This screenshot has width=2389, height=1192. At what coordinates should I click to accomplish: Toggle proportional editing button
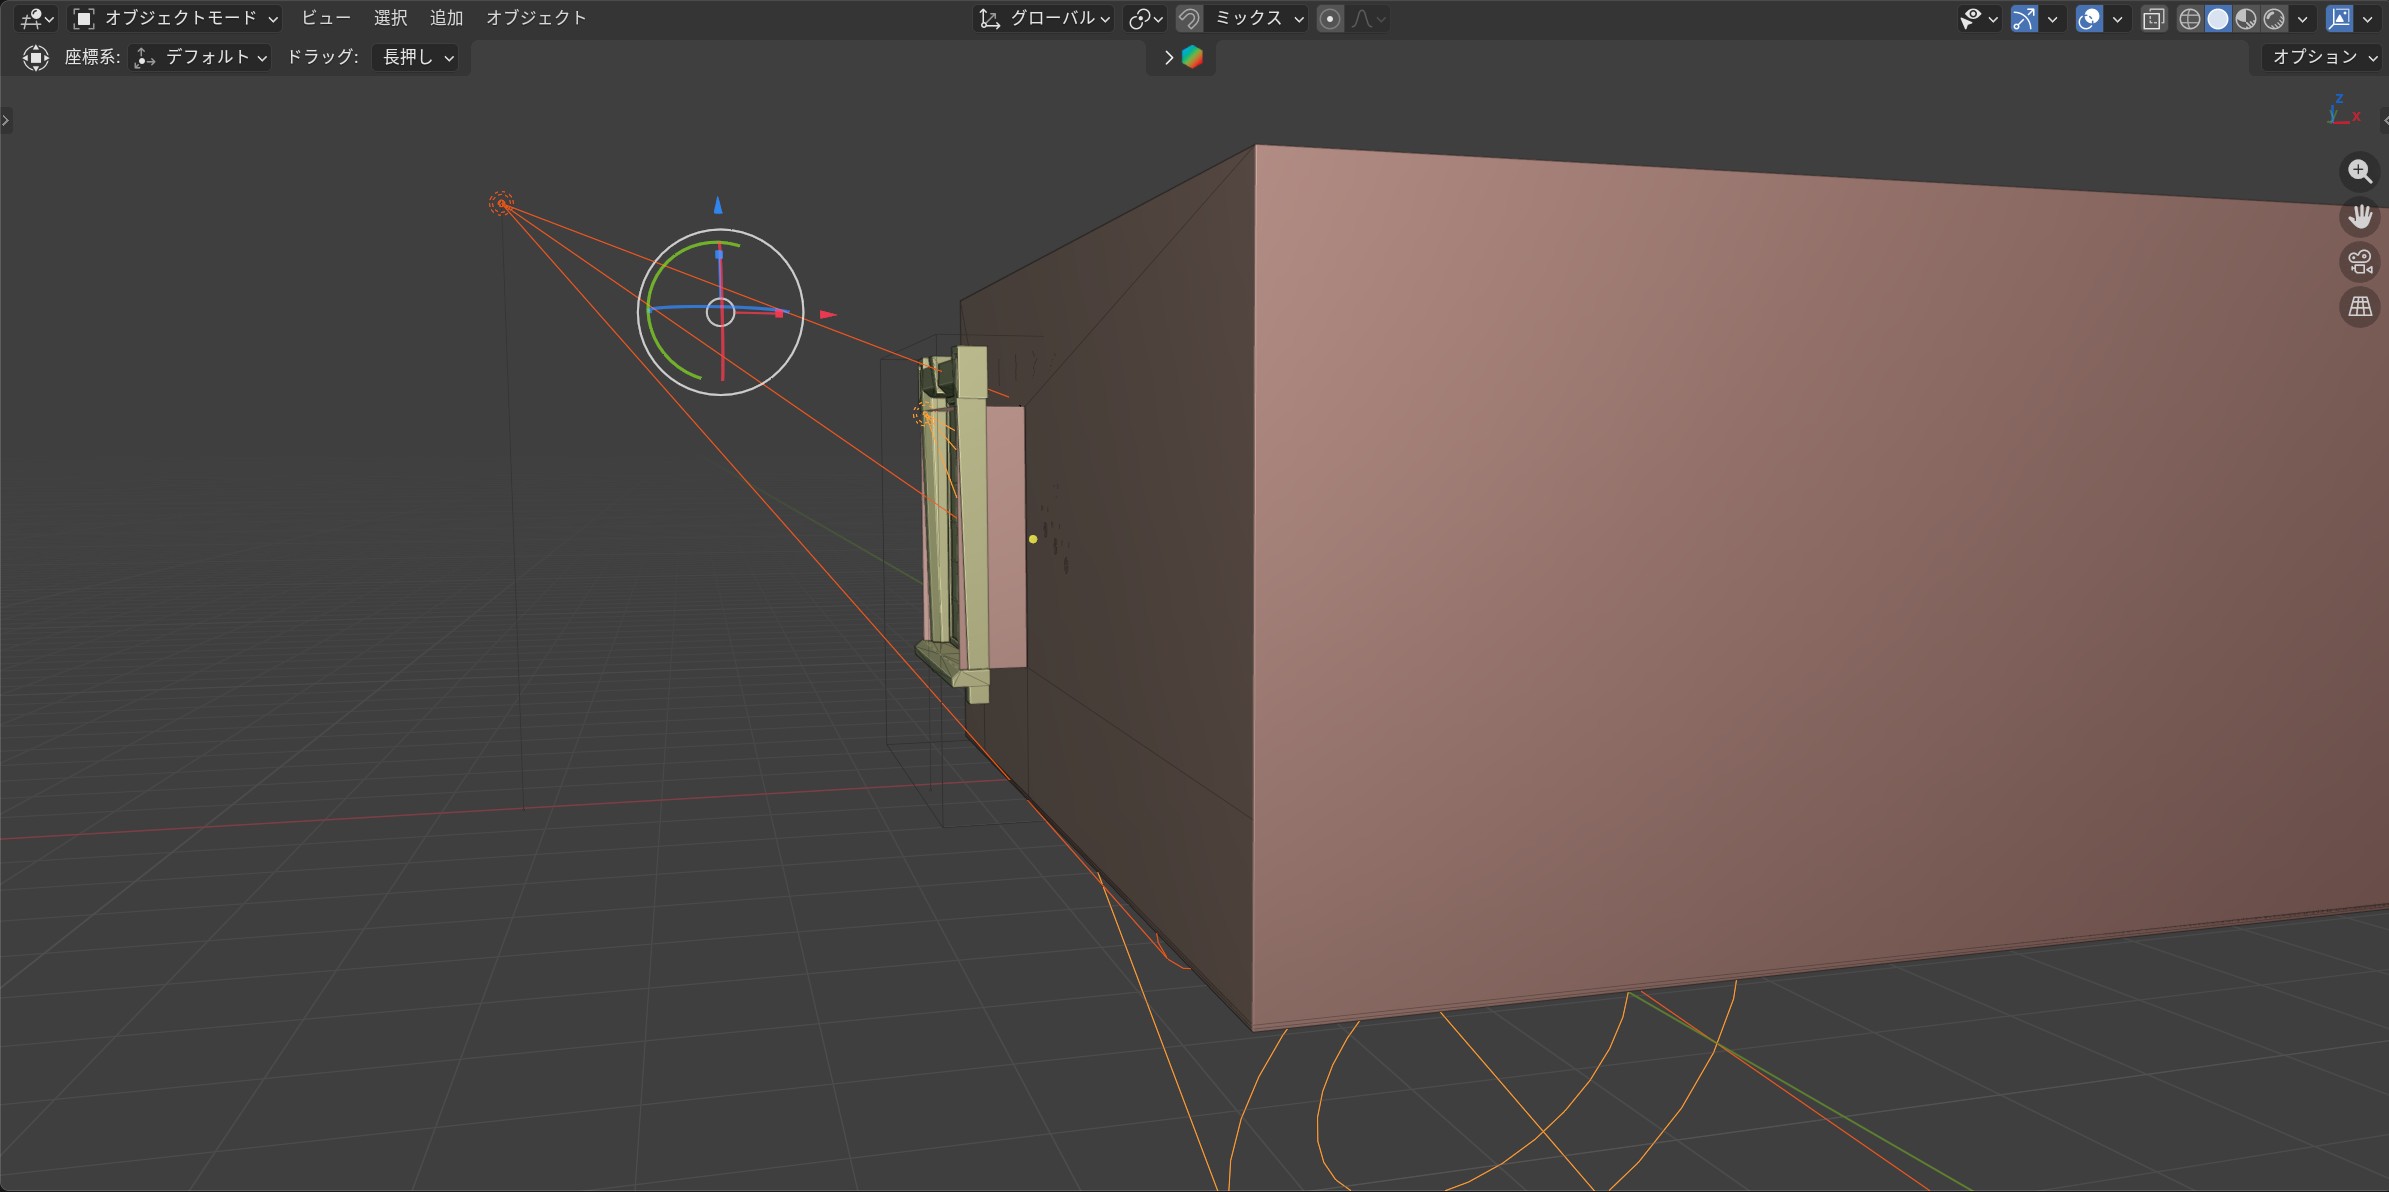coord(1330,19)
